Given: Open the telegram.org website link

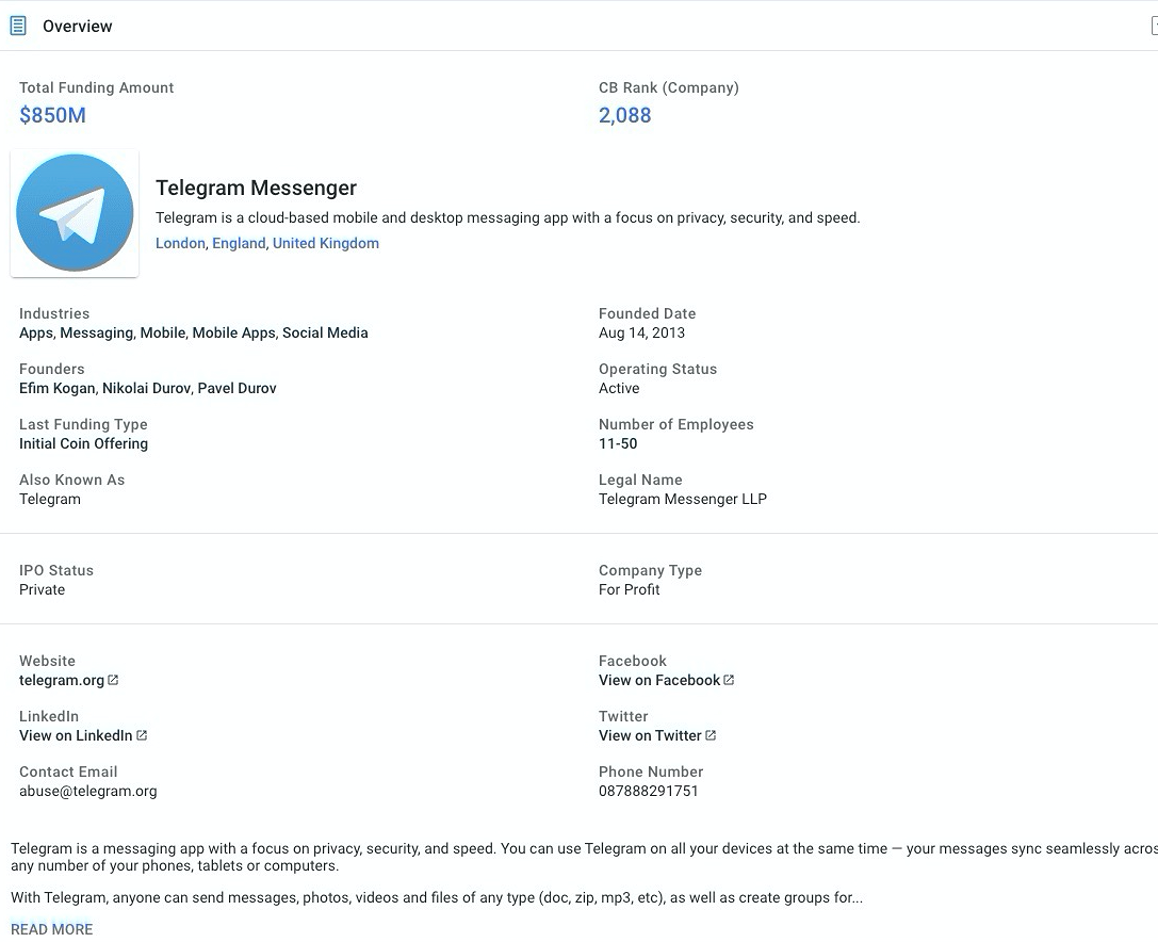Looking at the screenshot, I should point(61,680).
